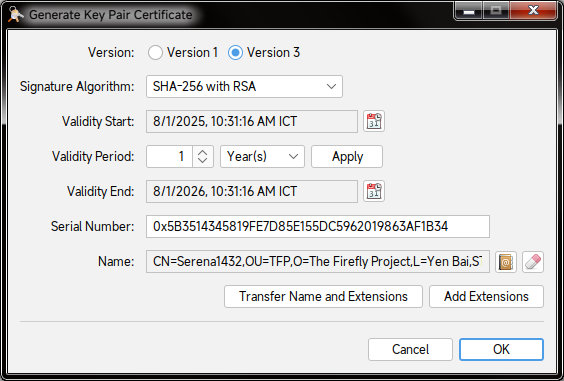Open the Year(s) period unit dropdown
Screen dimensions: 564x381
tap(262, 157)
